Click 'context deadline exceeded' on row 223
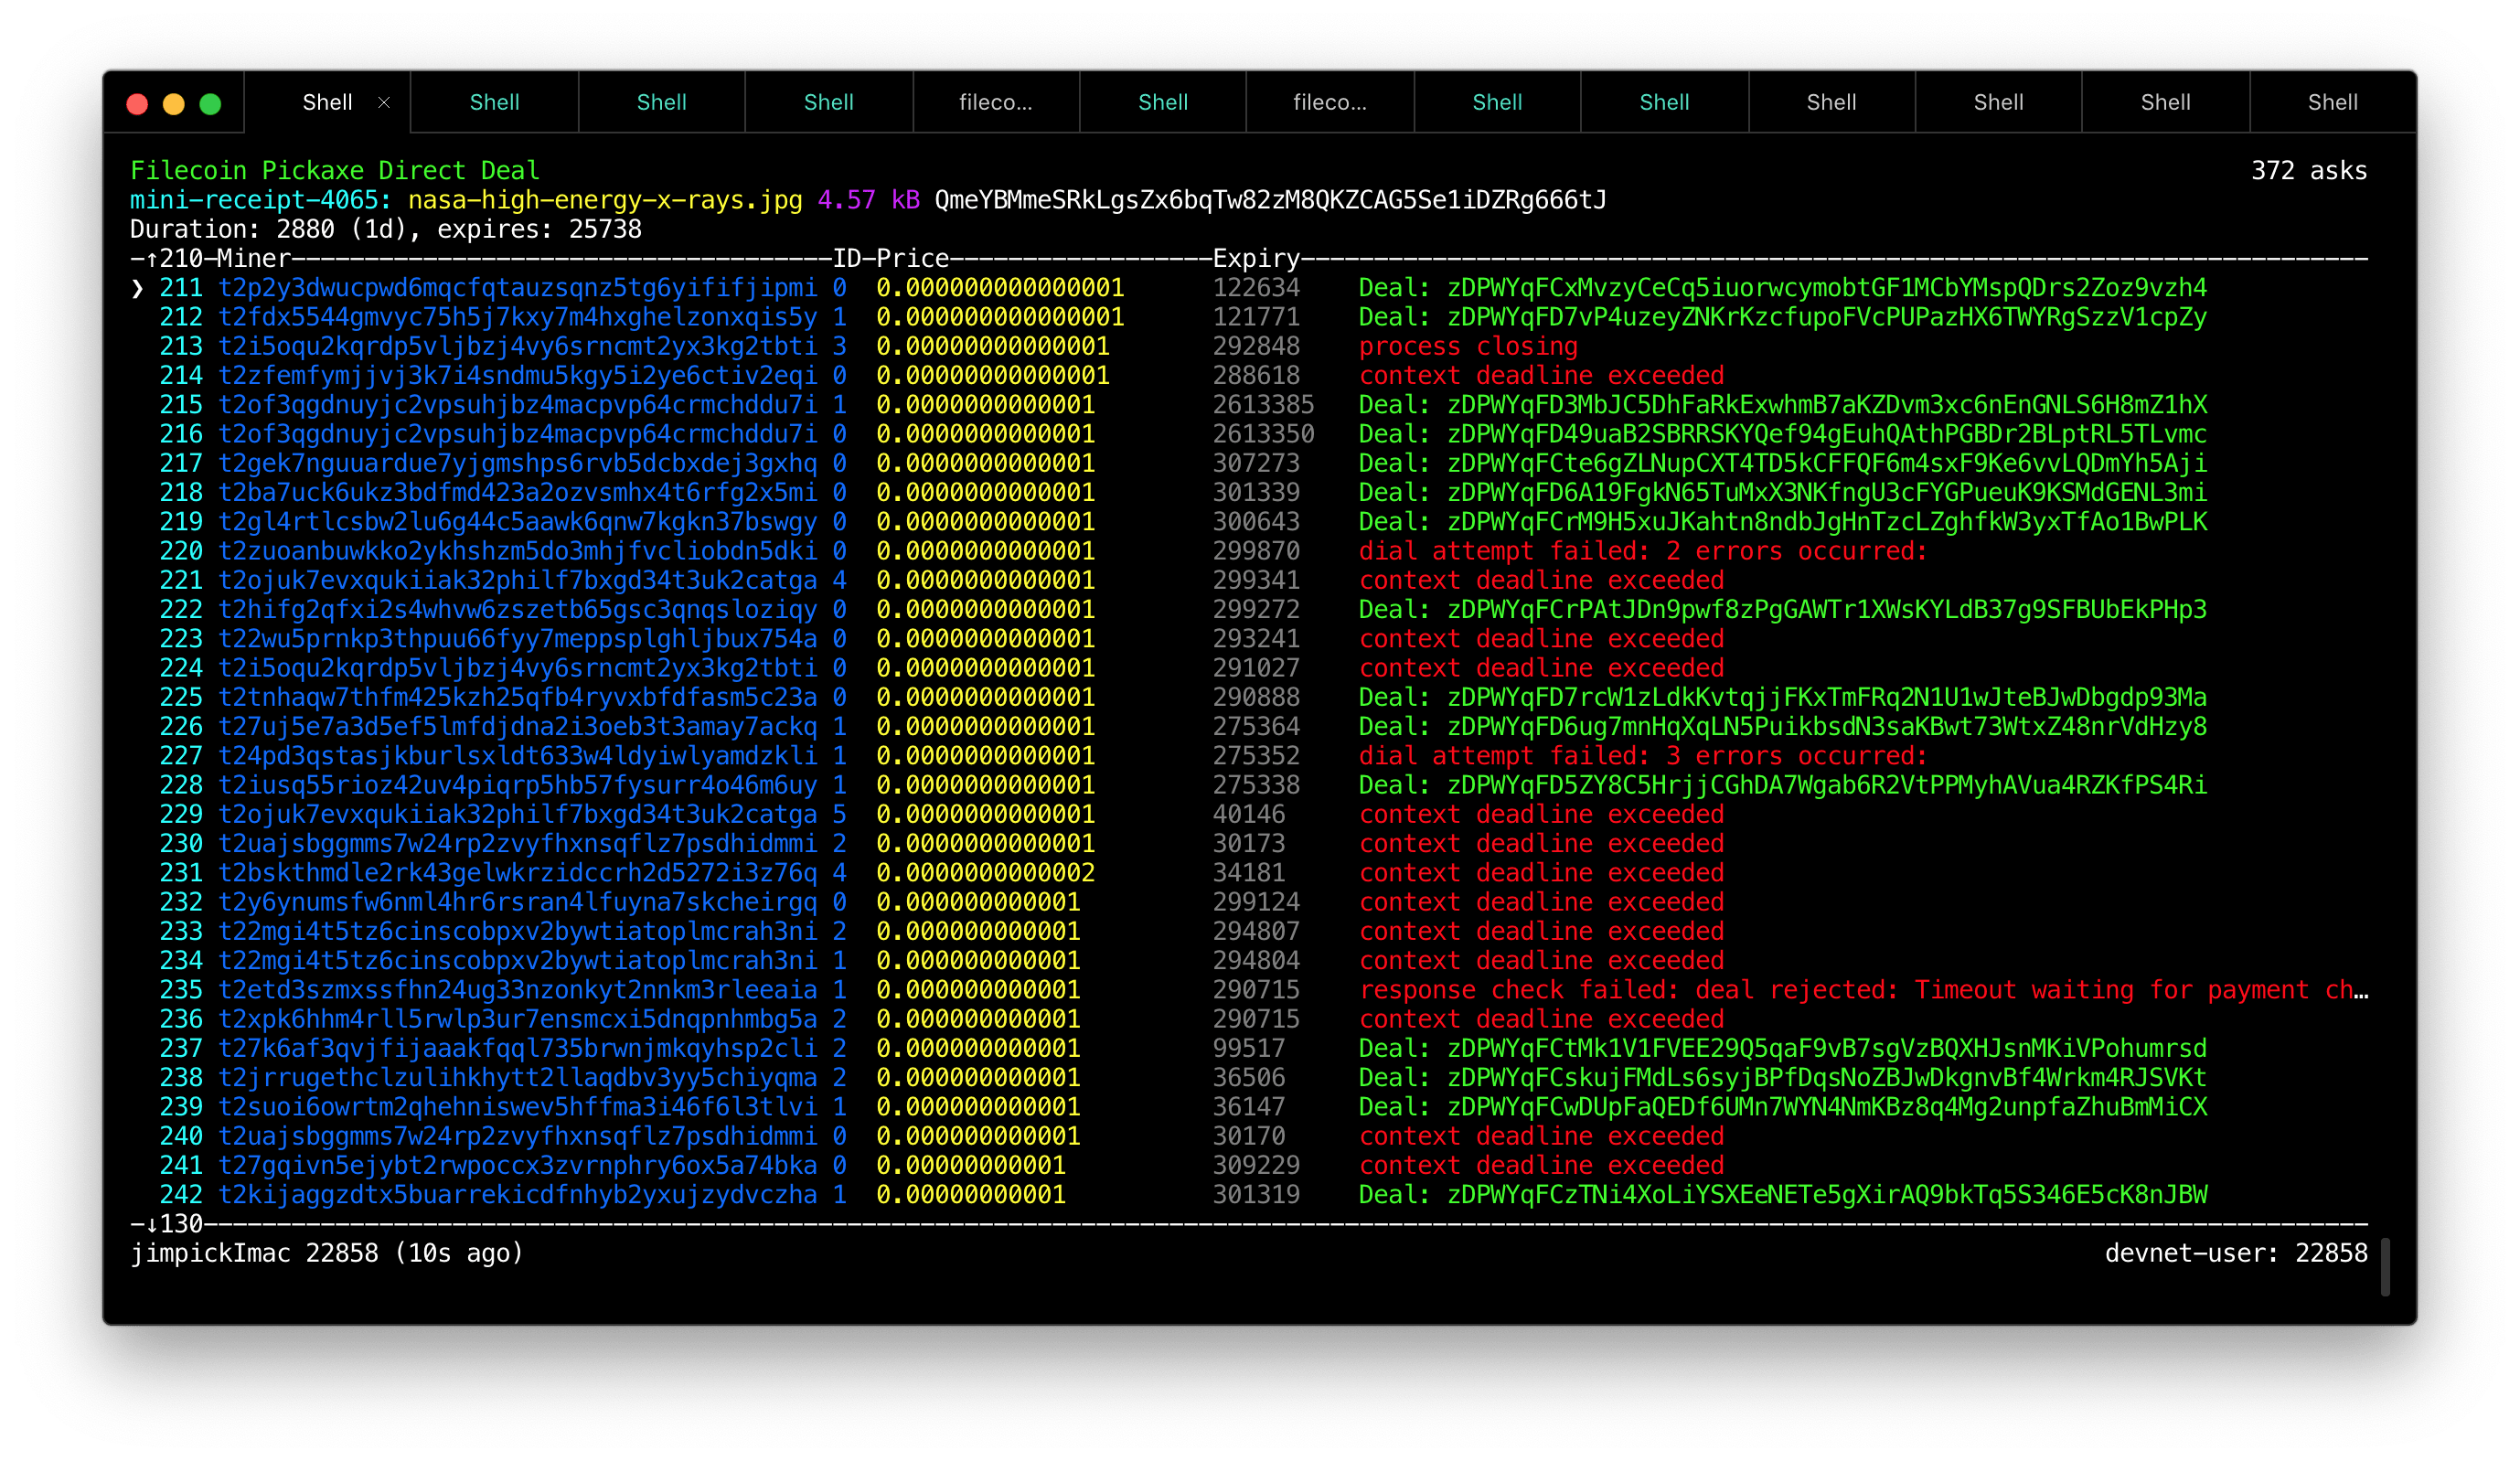 coord(1541,639)
